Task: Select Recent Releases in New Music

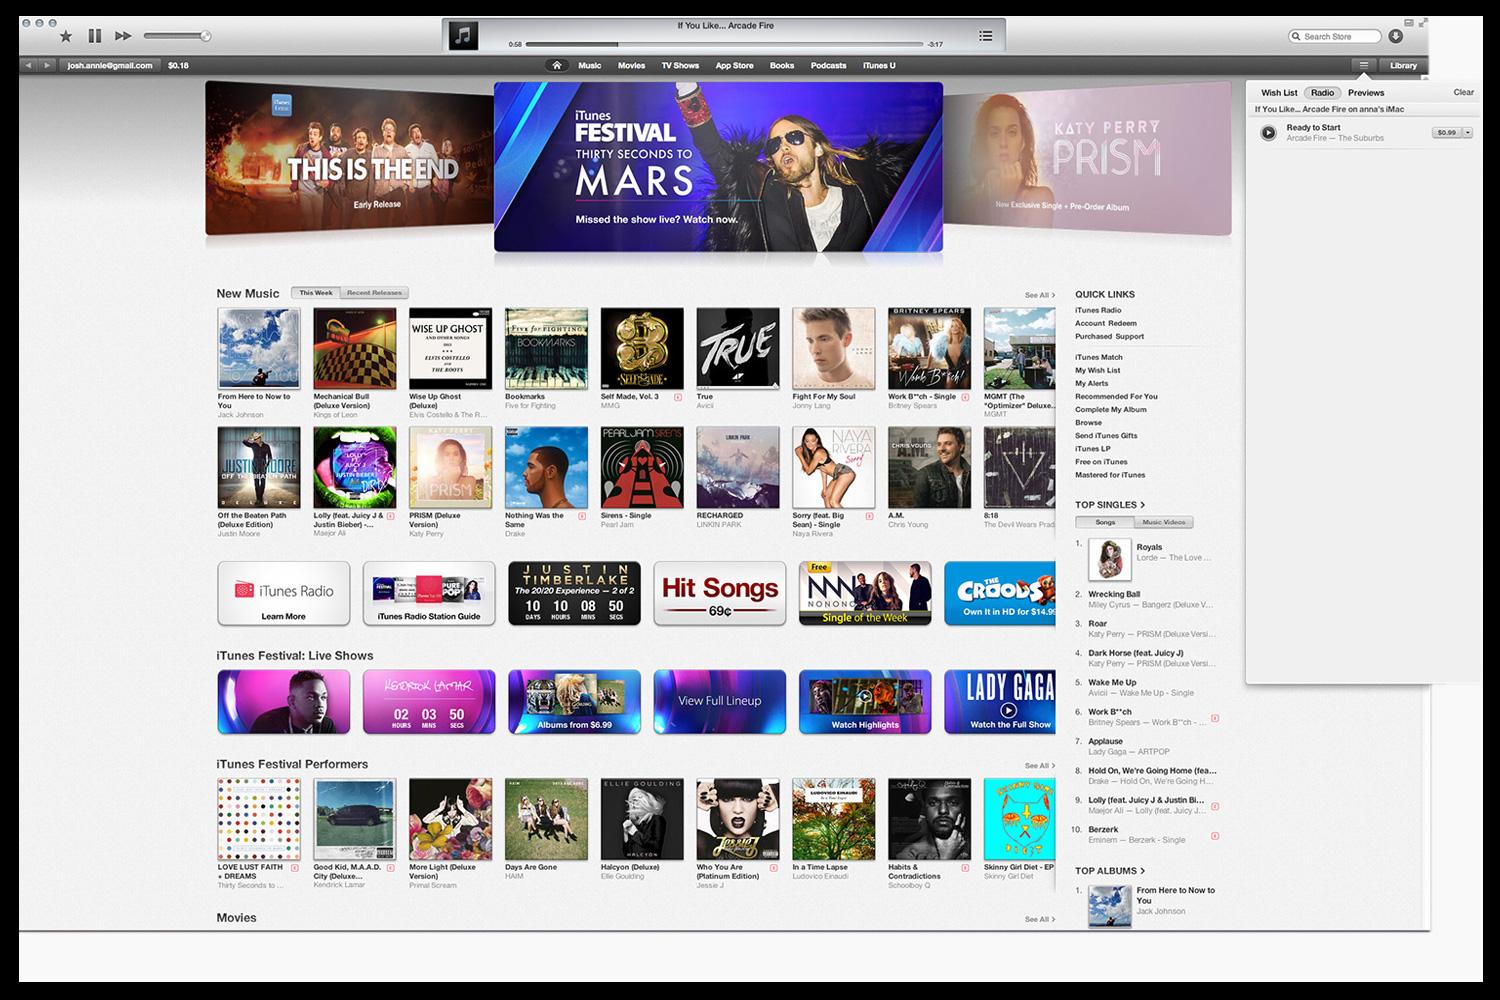Action: pos(373,293)
